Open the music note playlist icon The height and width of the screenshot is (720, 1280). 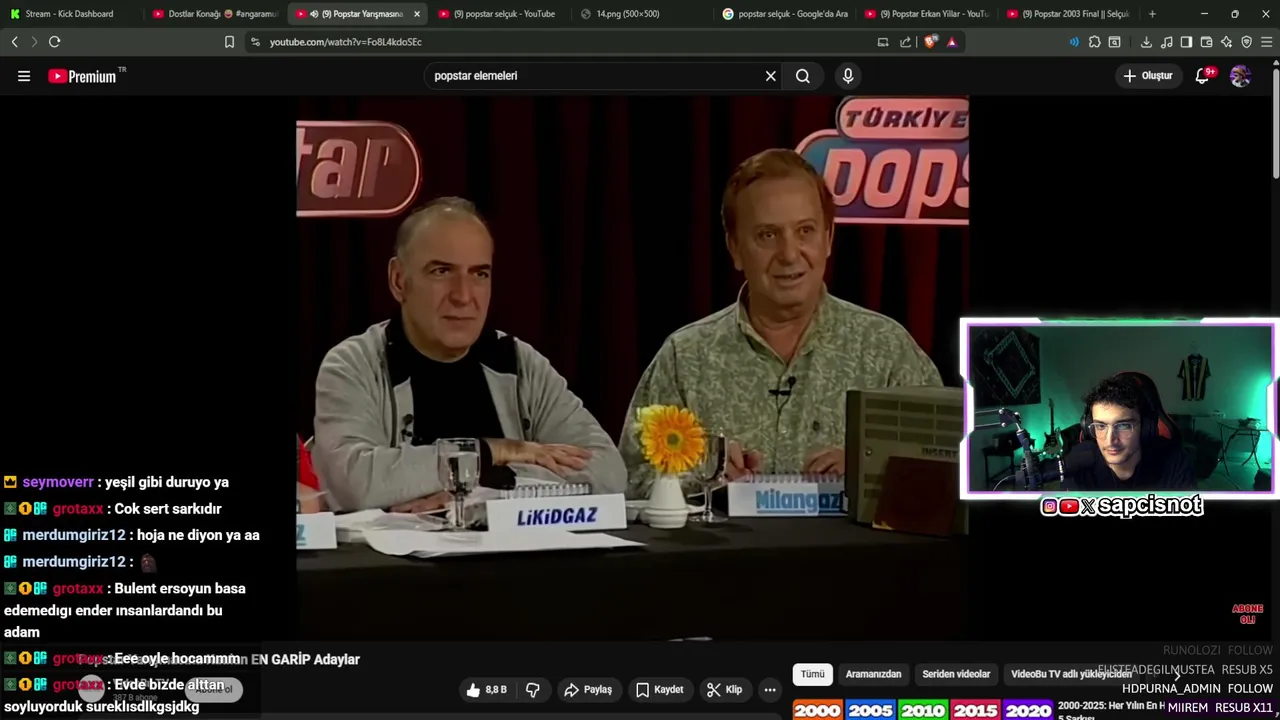point(1167,42)
